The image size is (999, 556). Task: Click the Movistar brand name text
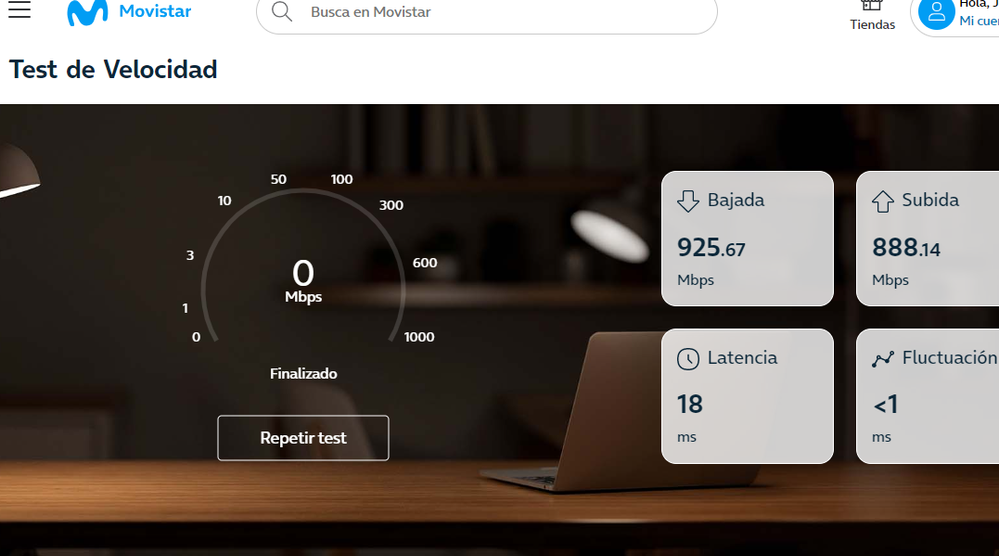(x=155, y=11)
